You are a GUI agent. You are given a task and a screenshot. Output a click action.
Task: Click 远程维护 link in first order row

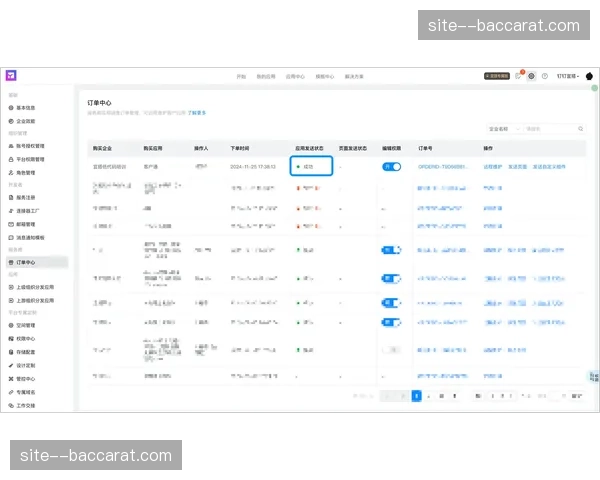(x=493, y=166)
